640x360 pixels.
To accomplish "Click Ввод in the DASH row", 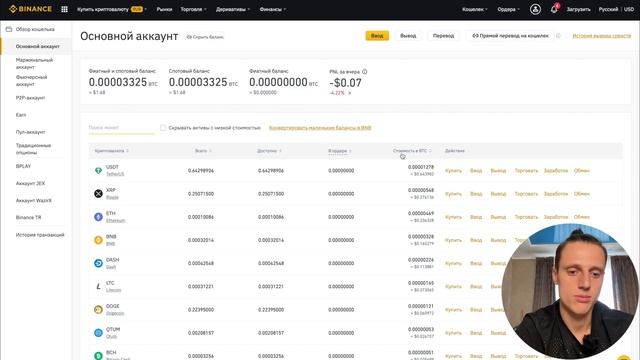I will point(476,264).
